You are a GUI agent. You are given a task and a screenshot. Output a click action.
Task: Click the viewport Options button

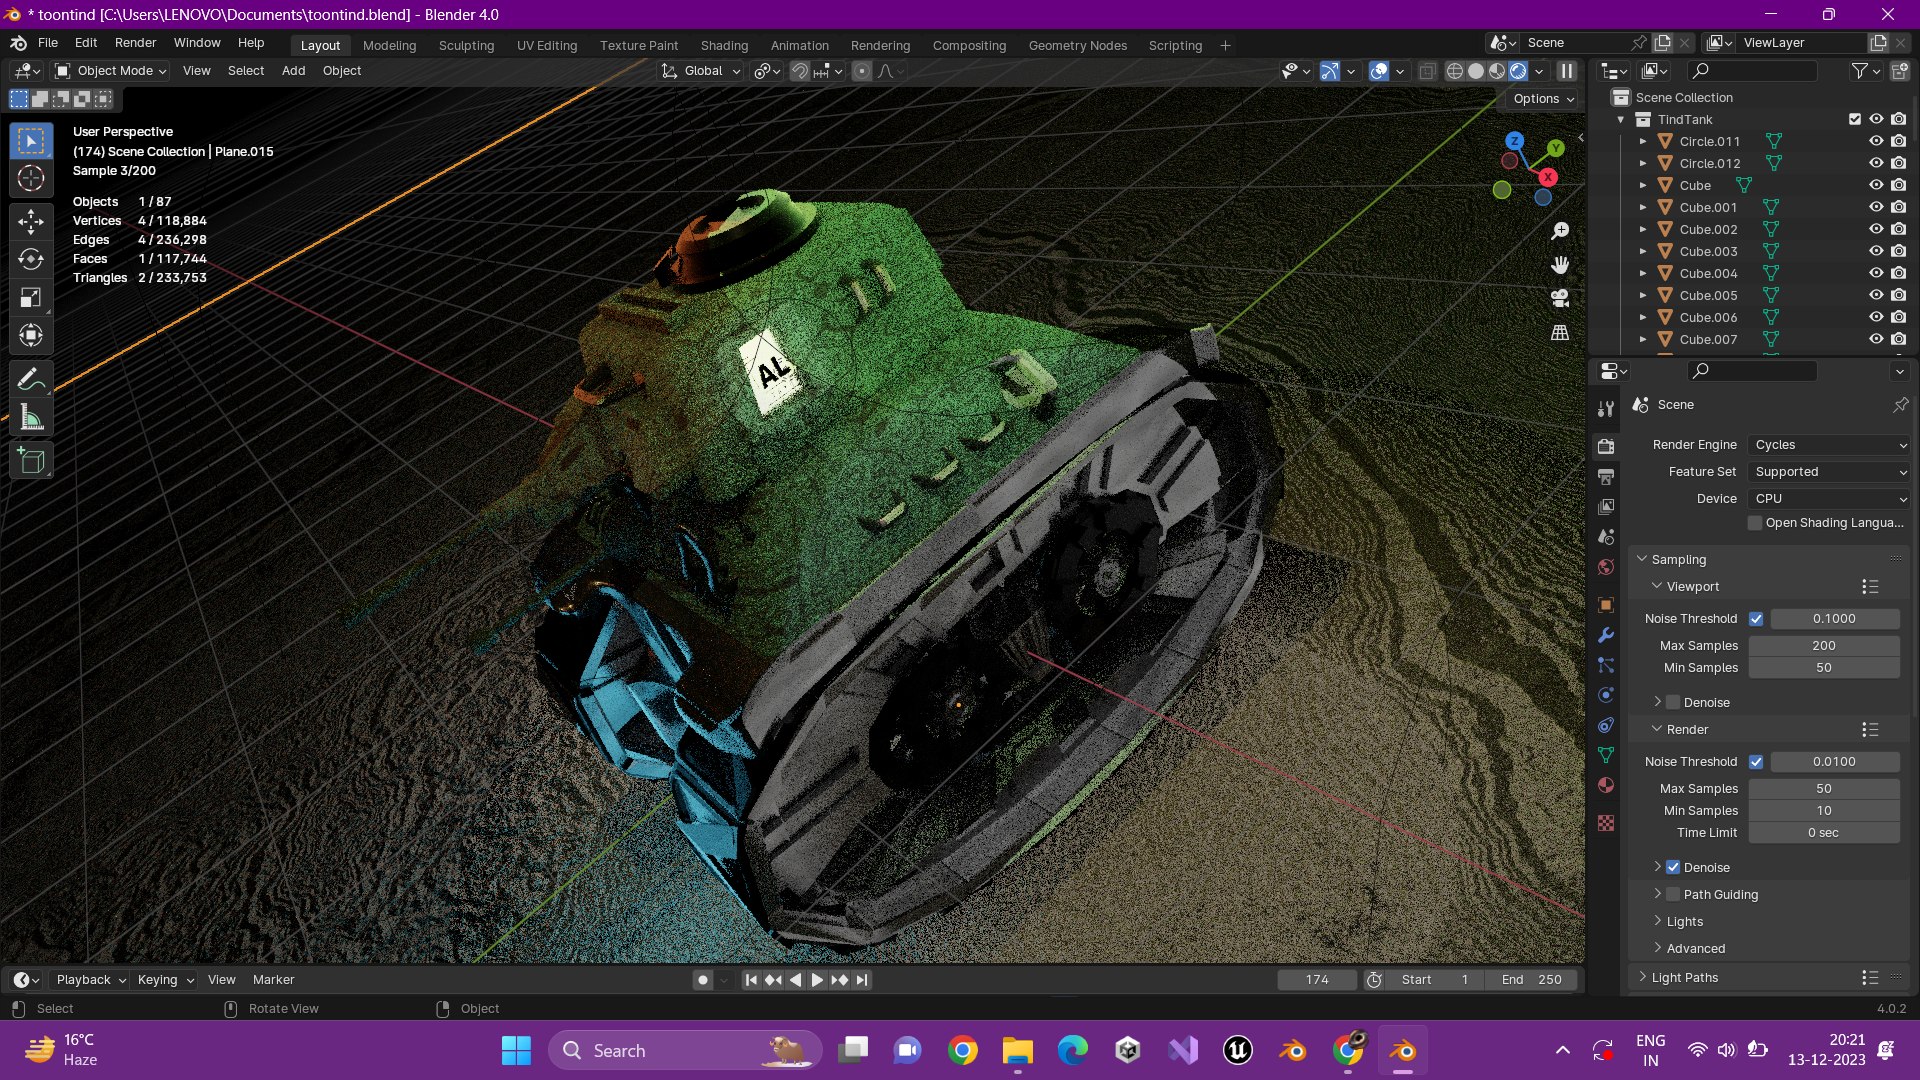[x=1543, y=98]
